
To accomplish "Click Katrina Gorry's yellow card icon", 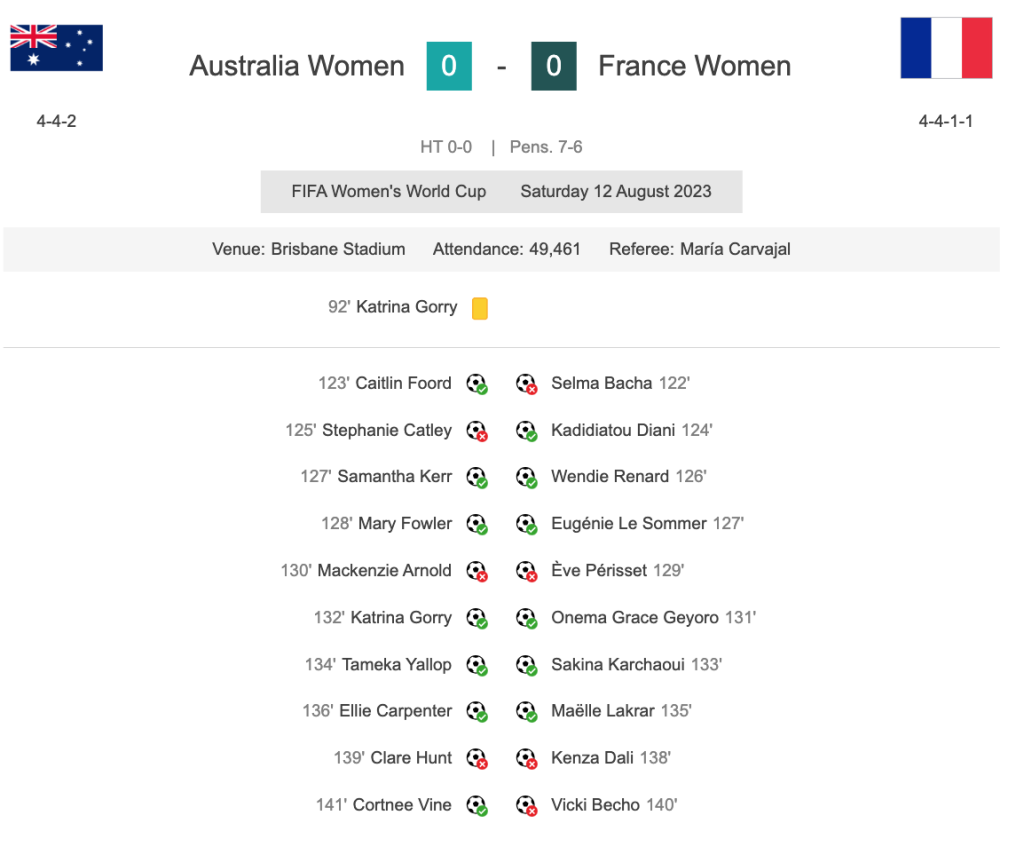I will tap(480, 308).
